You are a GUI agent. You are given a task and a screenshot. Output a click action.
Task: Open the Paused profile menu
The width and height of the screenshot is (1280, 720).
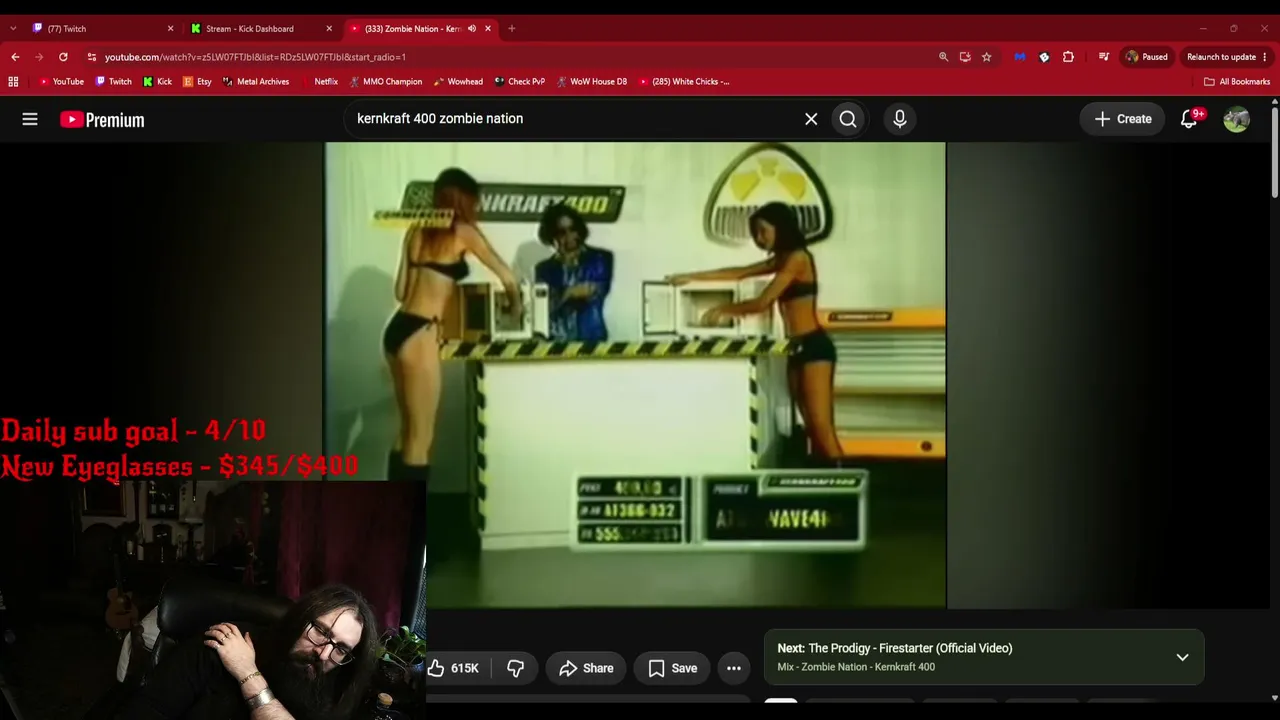coord(1147,57)
